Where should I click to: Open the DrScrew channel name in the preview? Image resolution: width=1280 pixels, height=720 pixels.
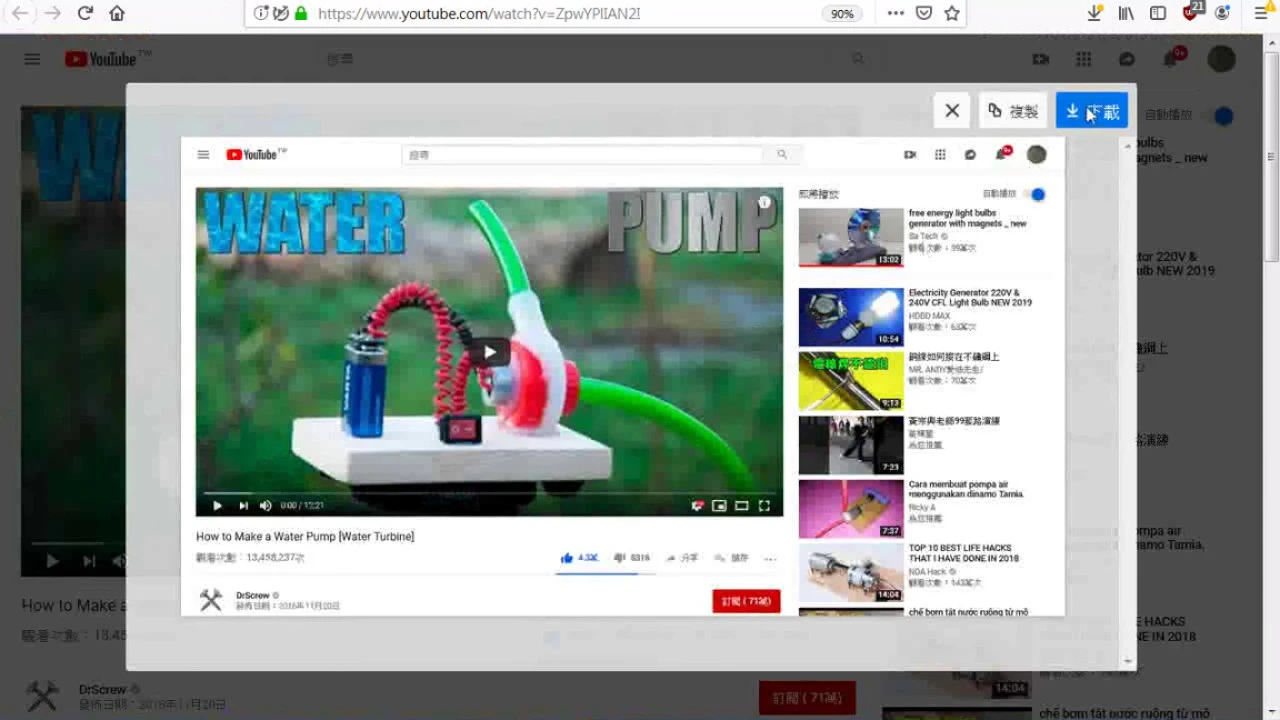(253, 595)
